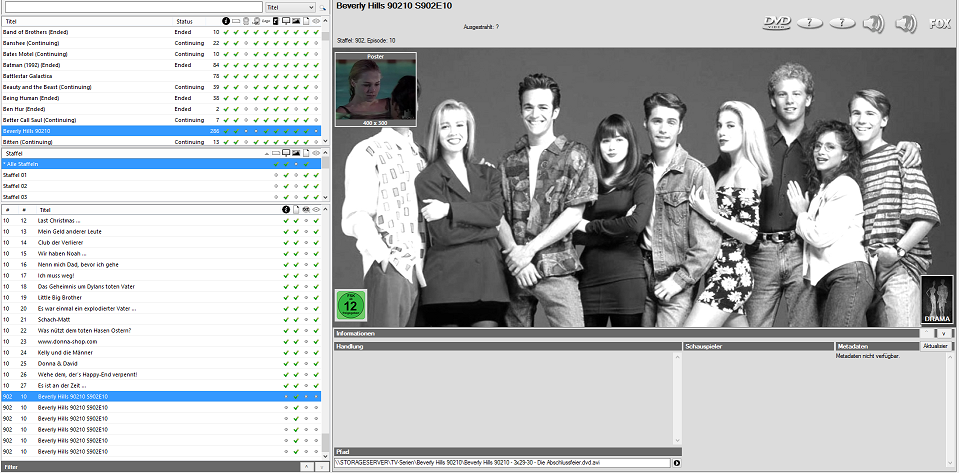Image resolution: width=959 pixels, height=473 pixels.
Task: Click the info column icon in series list header
Action: [226, 21]
